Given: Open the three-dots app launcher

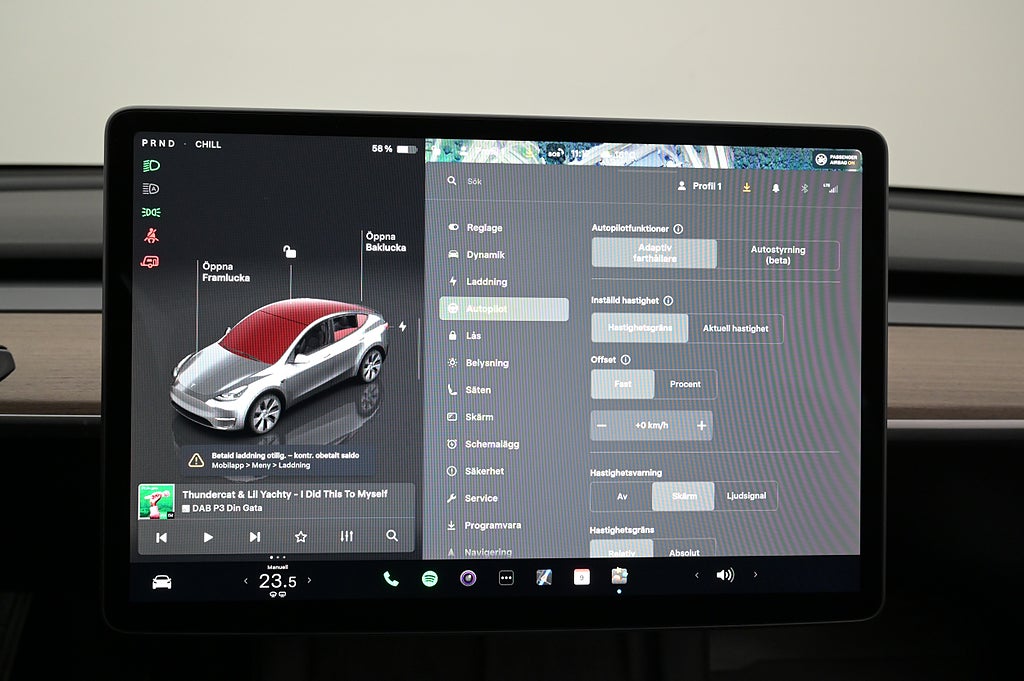Looking at the screenshot, I should tap(506, 578).
